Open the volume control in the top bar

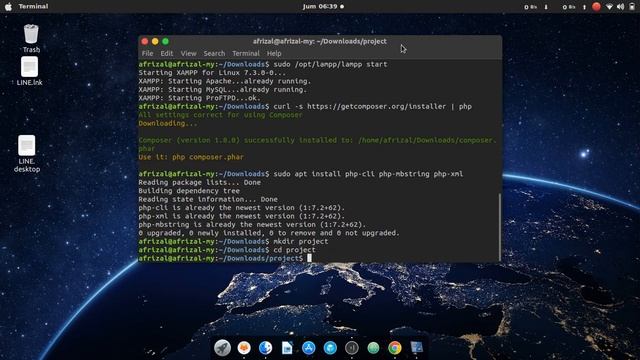click(620, 7)
